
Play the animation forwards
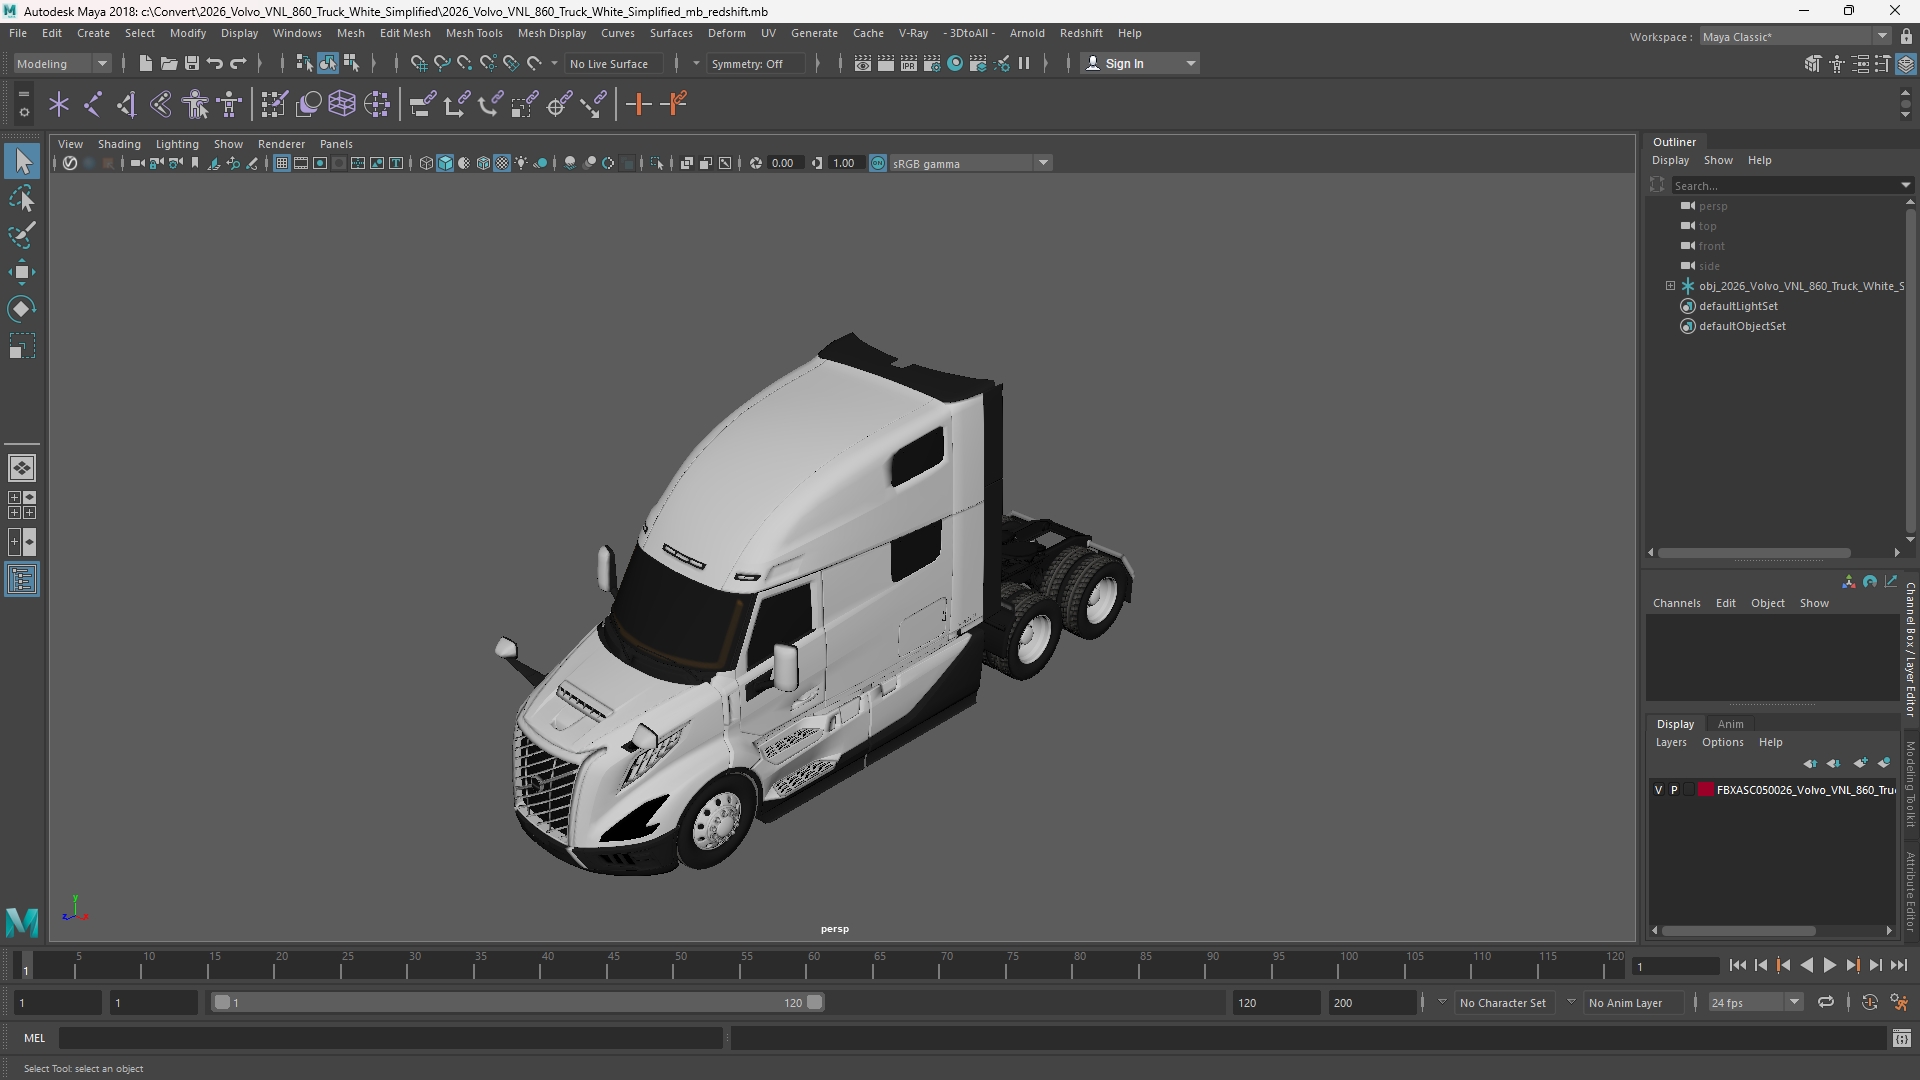1829,965
